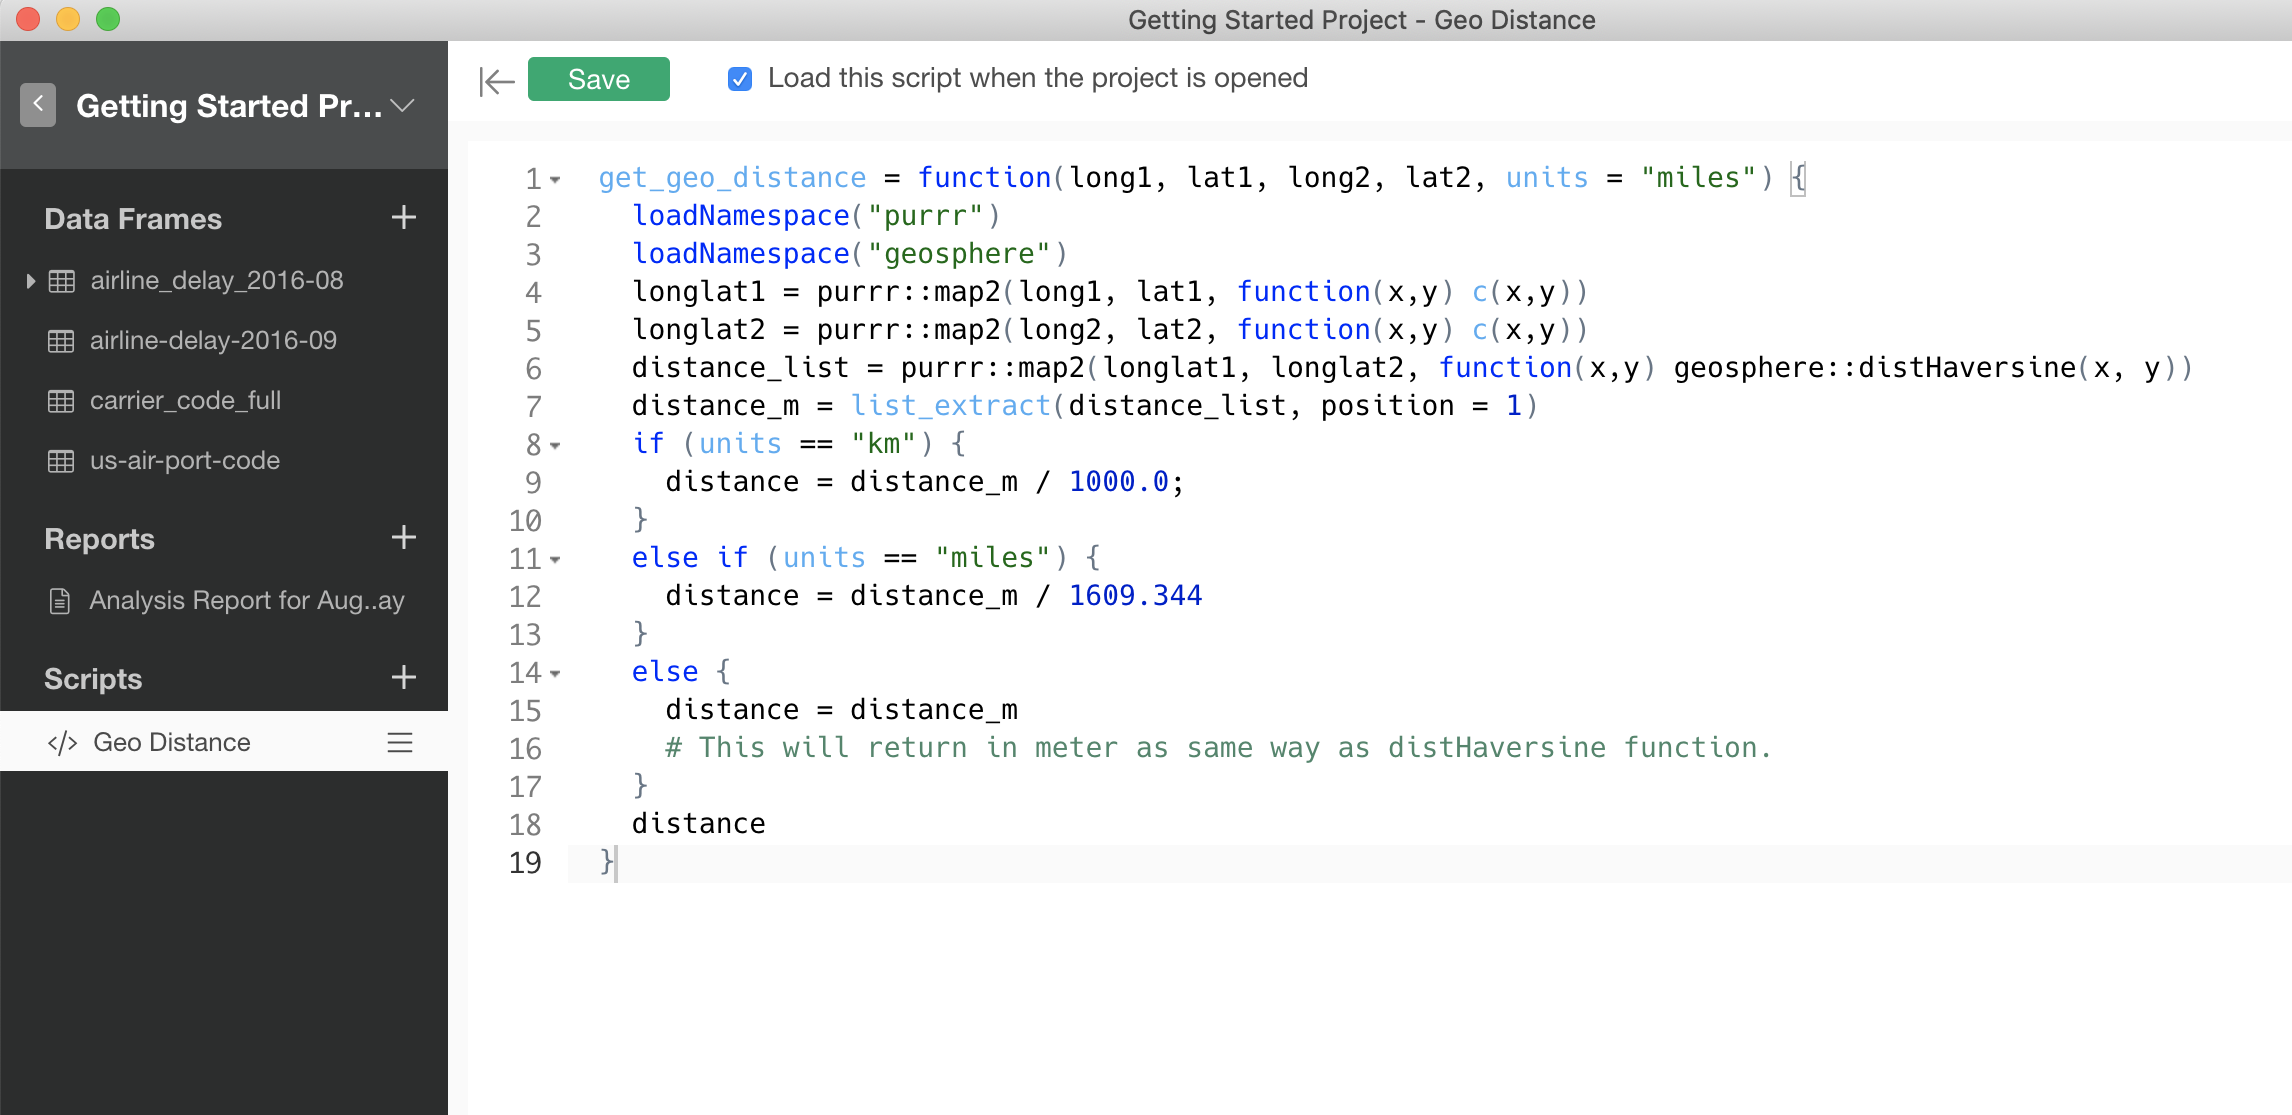Click the back arrow beside project name
2292x1115 pixels.
coord(38,104)
